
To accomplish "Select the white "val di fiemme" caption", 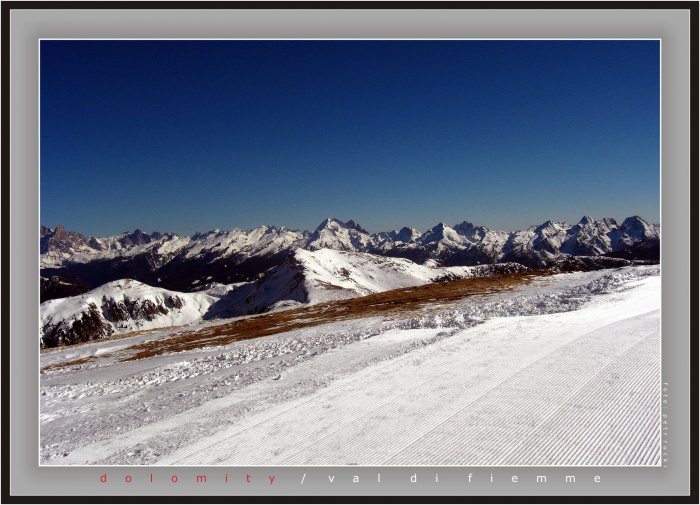I will [x=465, y=479].
